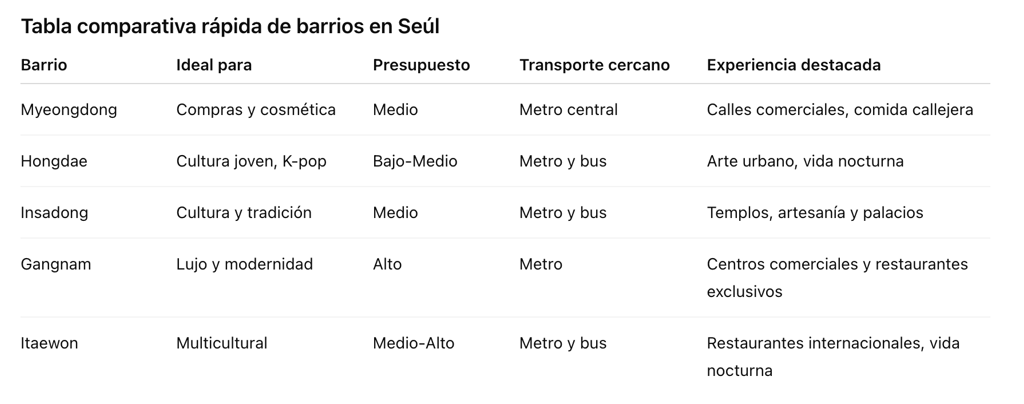Click the Insadong neighborhood cell
Viewport: 1024px width, 404px height.
point(54,213)
